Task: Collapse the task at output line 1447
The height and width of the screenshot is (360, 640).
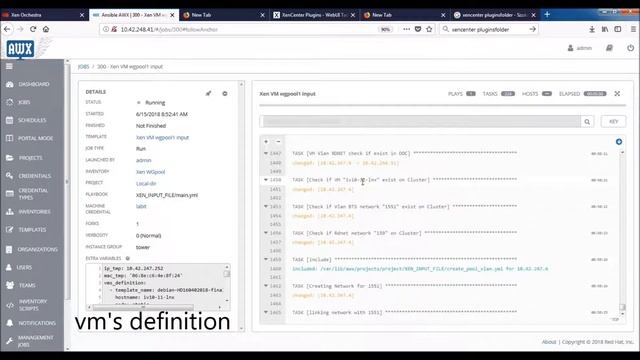Action: coord(266,153)
